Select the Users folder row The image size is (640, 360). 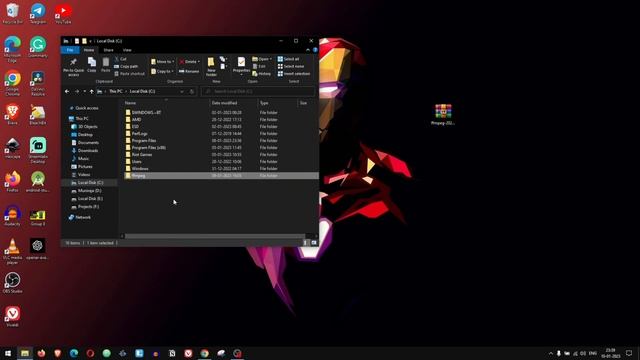[x=220, y=162]
